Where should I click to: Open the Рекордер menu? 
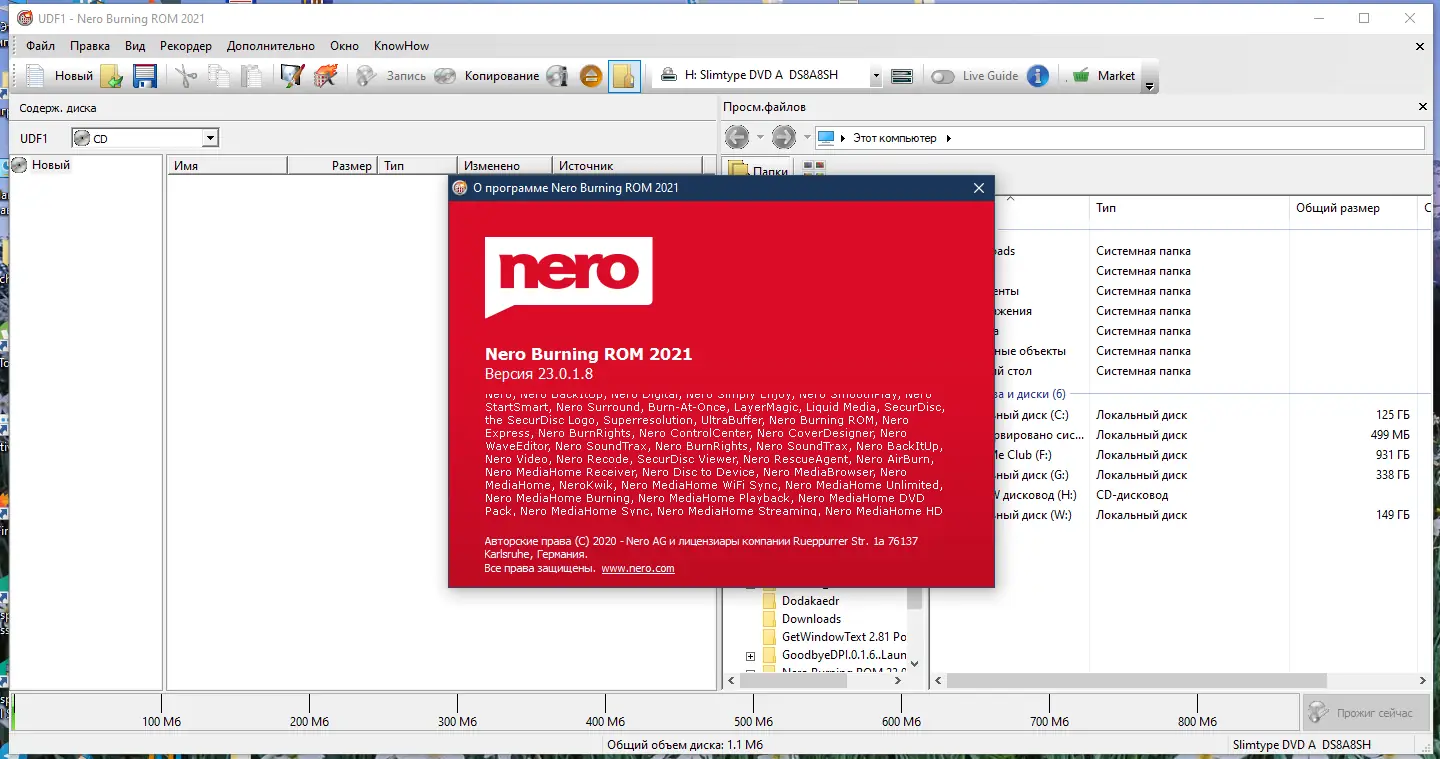tap(184, 45)
